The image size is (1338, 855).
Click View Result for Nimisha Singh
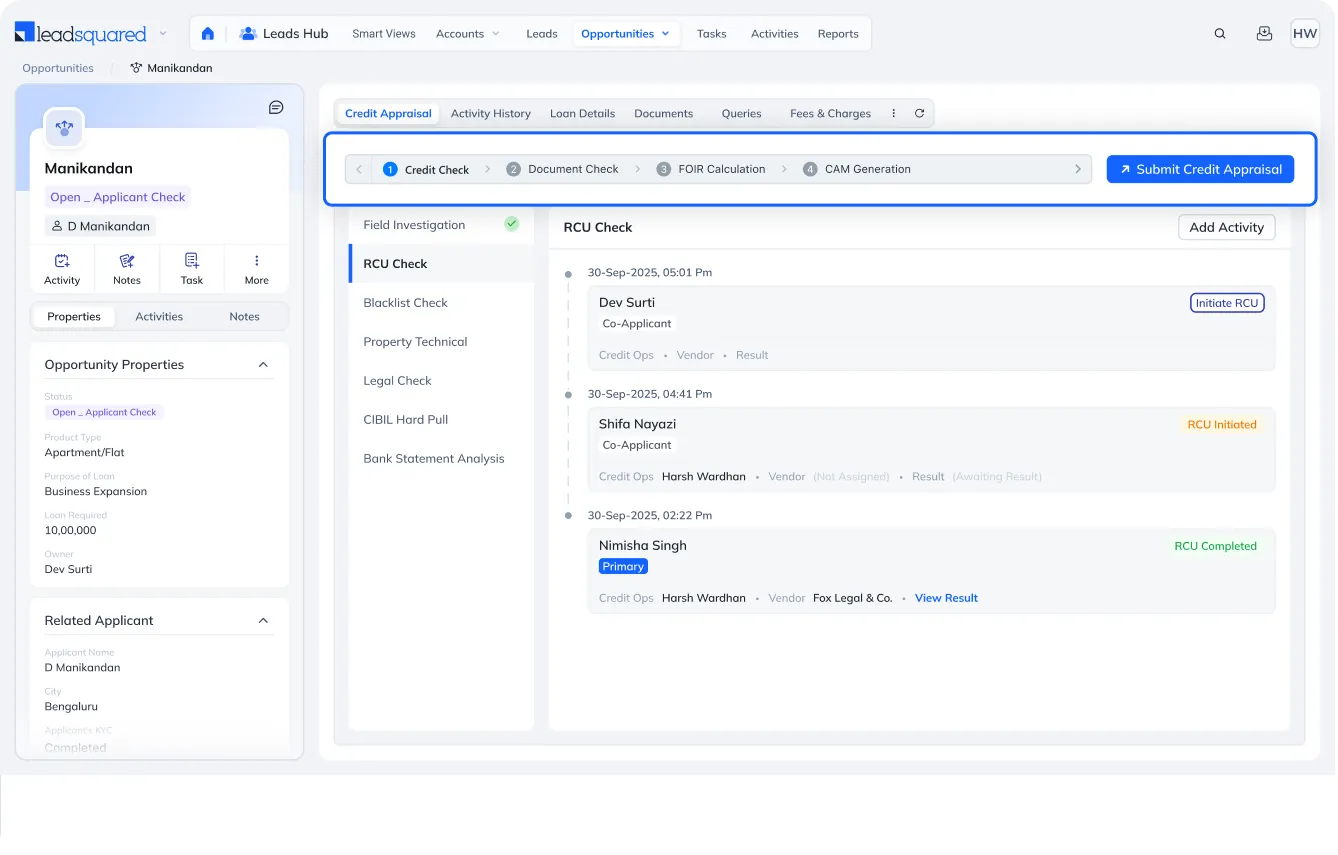click(x=946, y=598)
